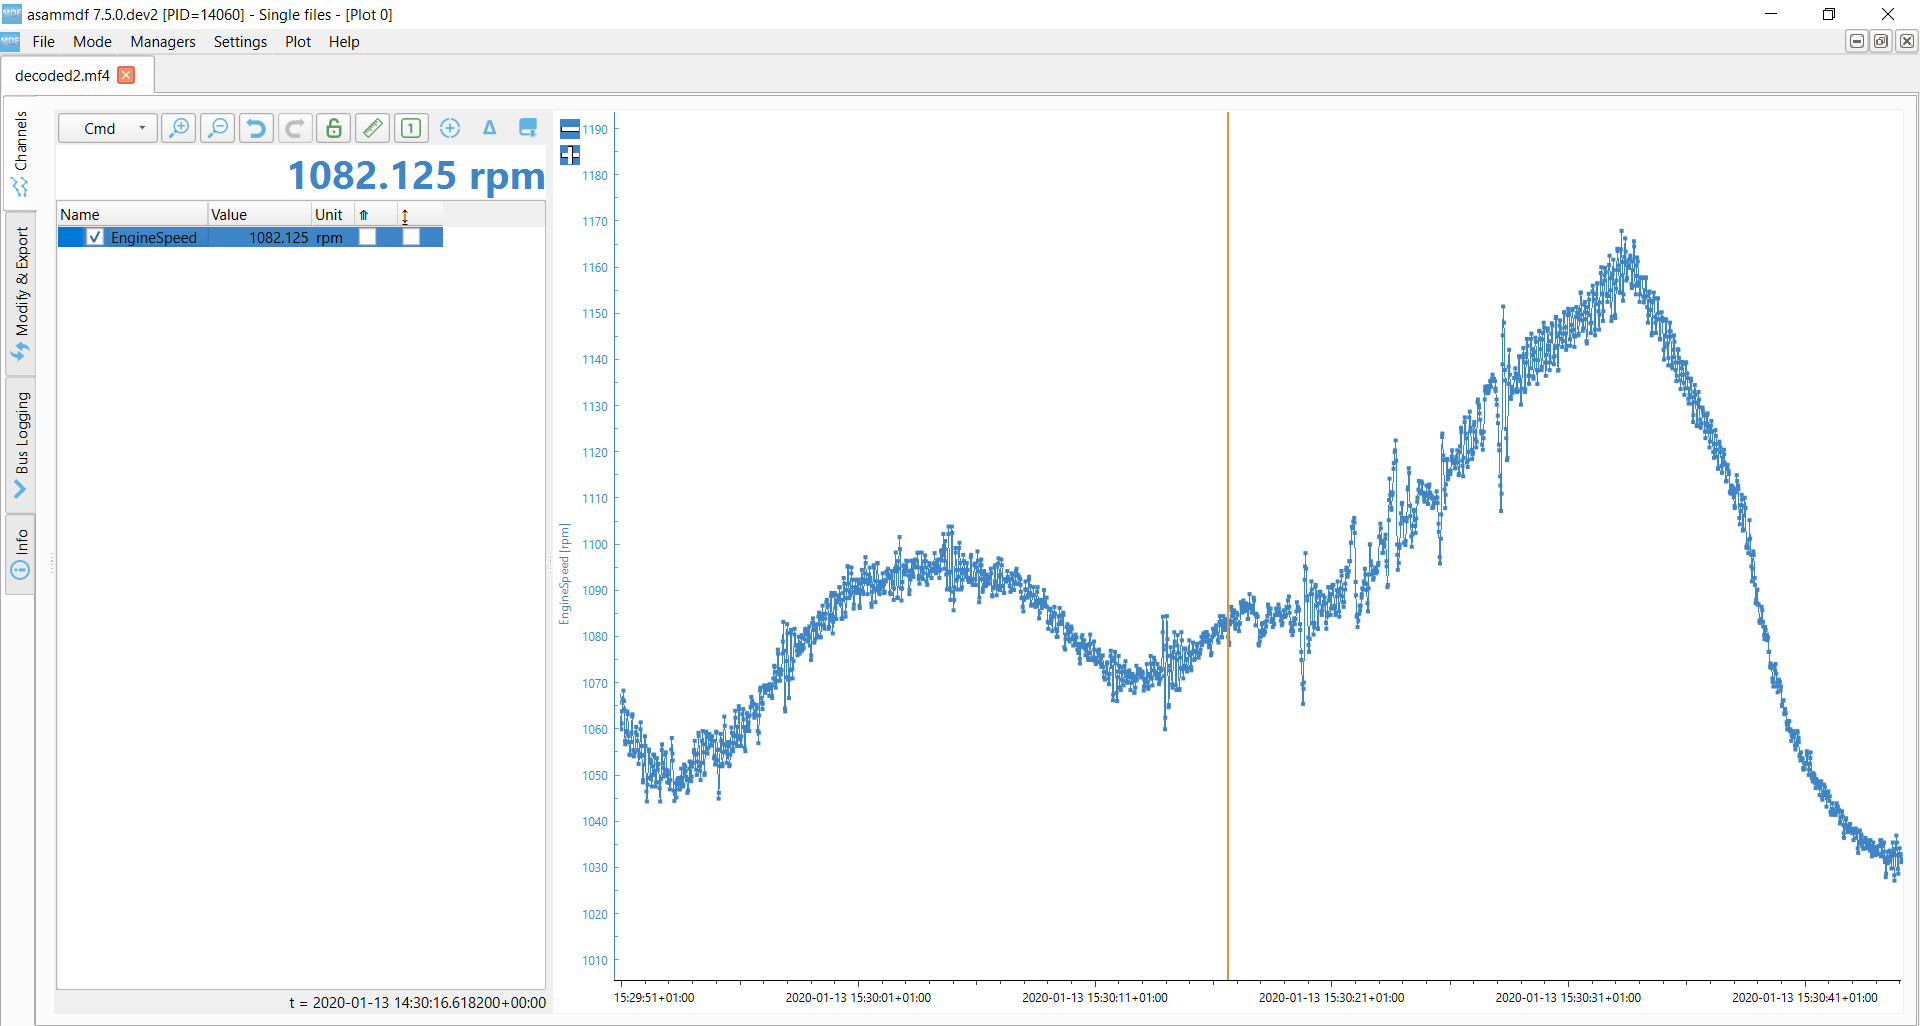This screenshot has height=1026, width=1920.
Task: Click the zoom out magnifier icon
Action: pyautogui.click(x=218, y=128)
